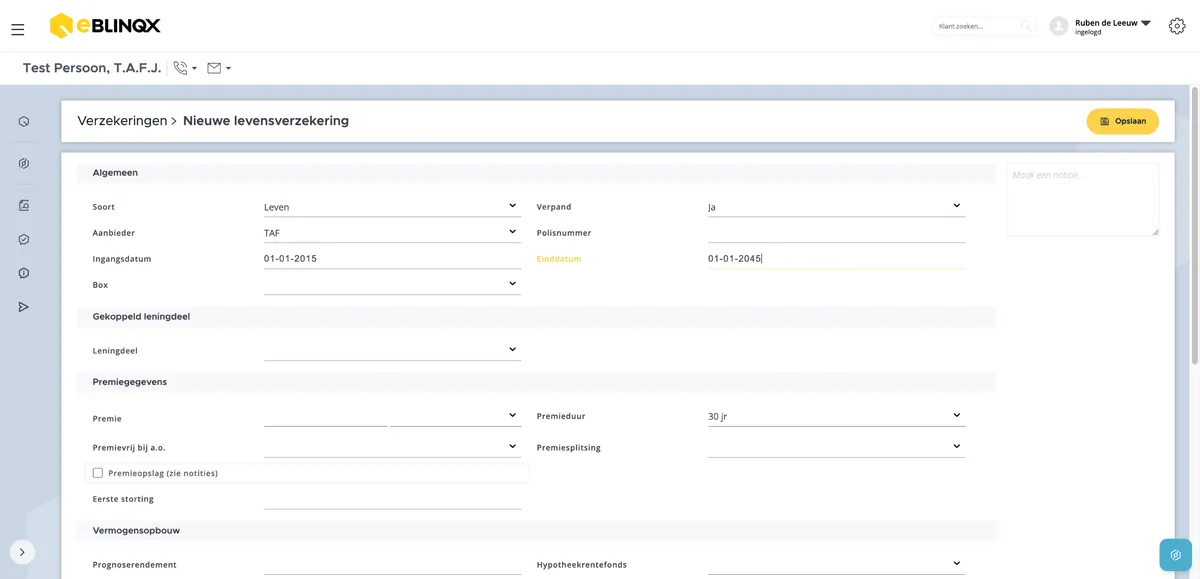1200x579 pixels.
Task: Save with the Opslaan button
Action: click(1122, 121)
